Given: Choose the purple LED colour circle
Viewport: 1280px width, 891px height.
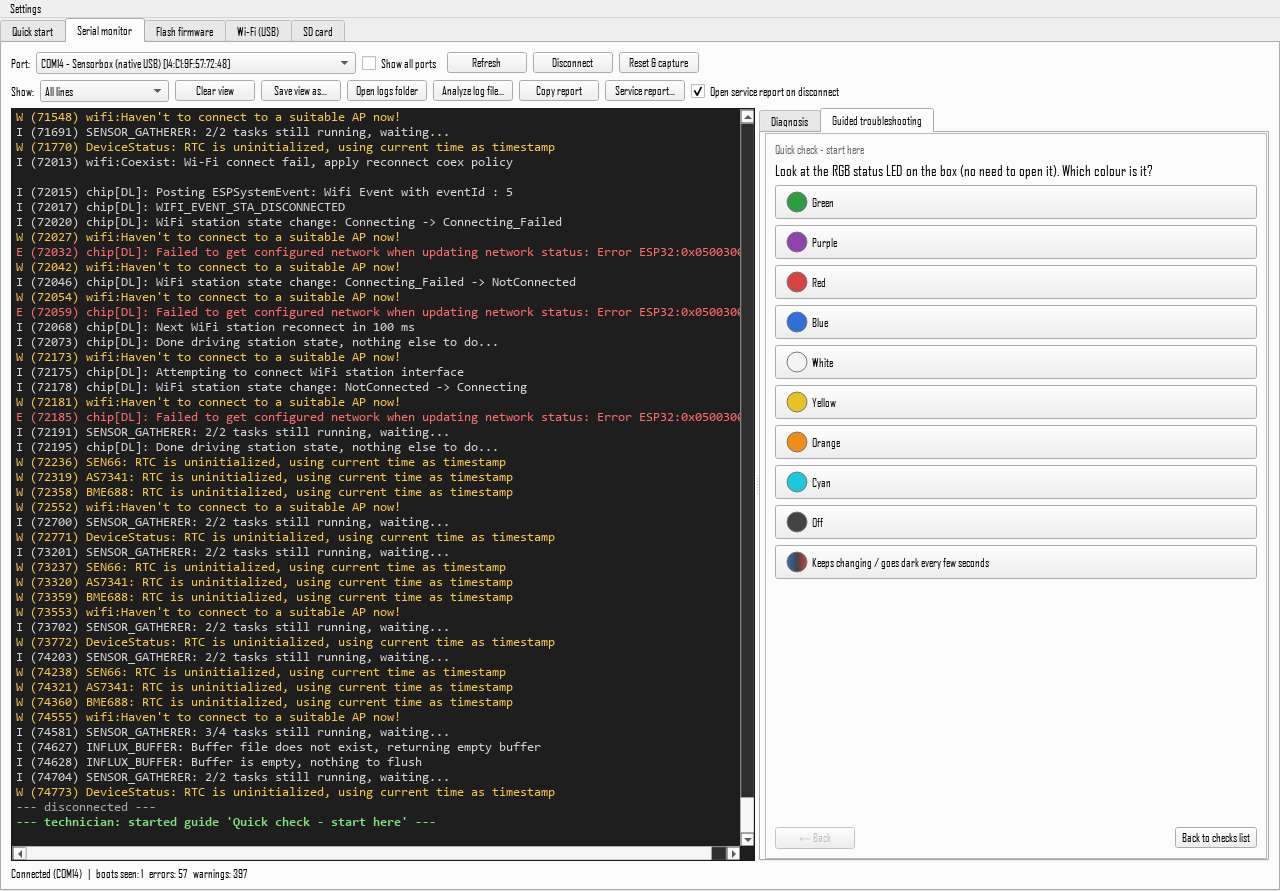Looking at the screenshot, I should click(797, 243).
